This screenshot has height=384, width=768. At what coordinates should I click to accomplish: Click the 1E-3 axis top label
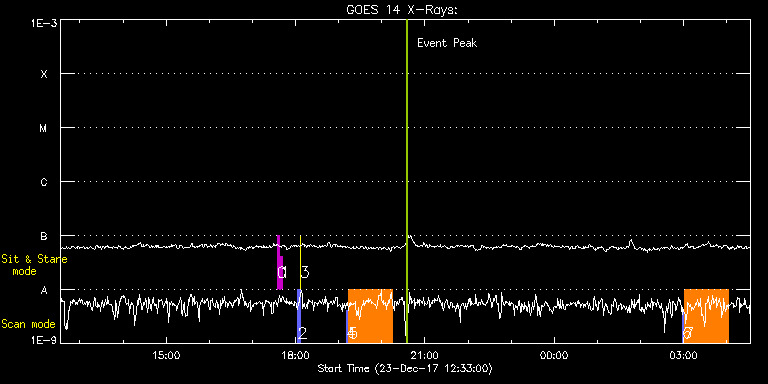[44, 23]
